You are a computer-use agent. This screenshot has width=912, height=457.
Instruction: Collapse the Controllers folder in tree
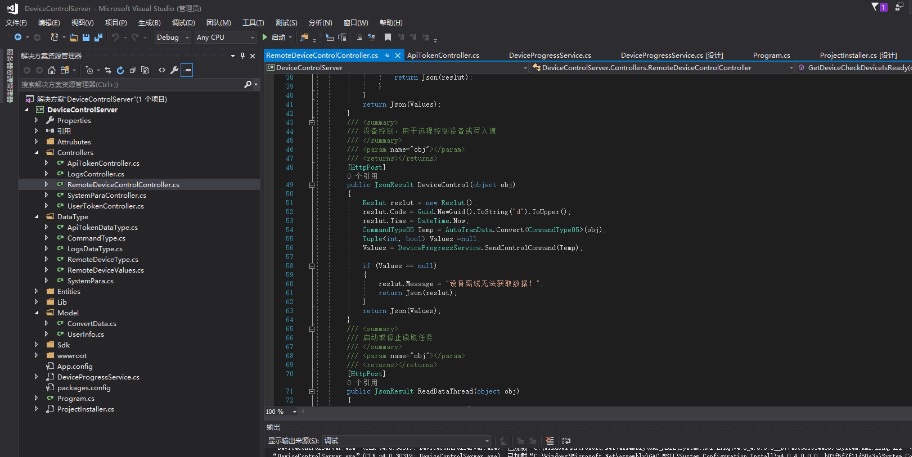pos(37,152)
